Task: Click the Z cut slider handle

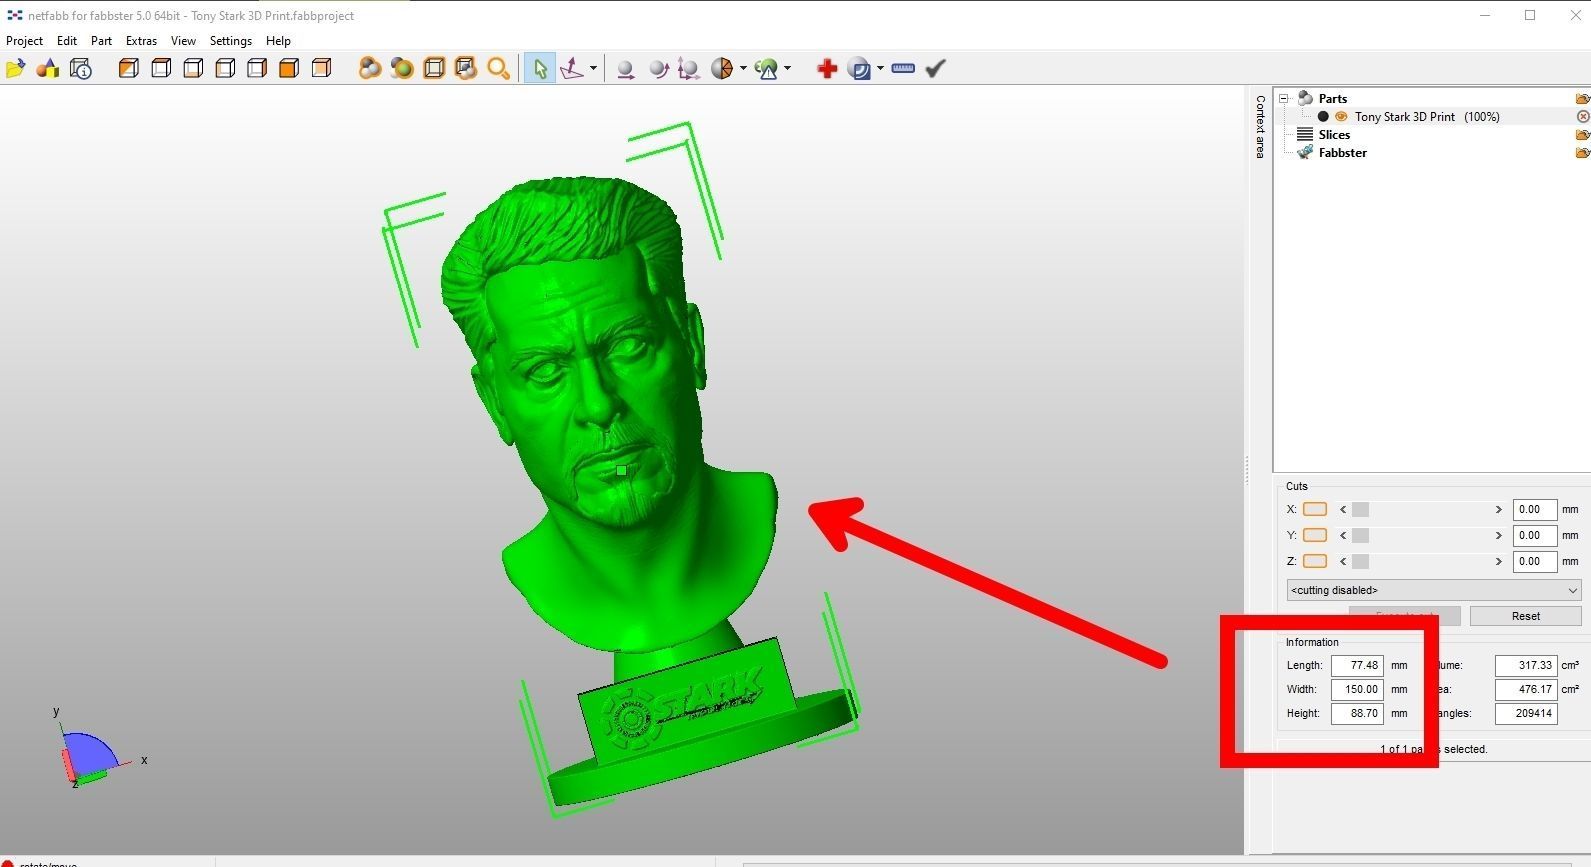Action: point(1360,562)
